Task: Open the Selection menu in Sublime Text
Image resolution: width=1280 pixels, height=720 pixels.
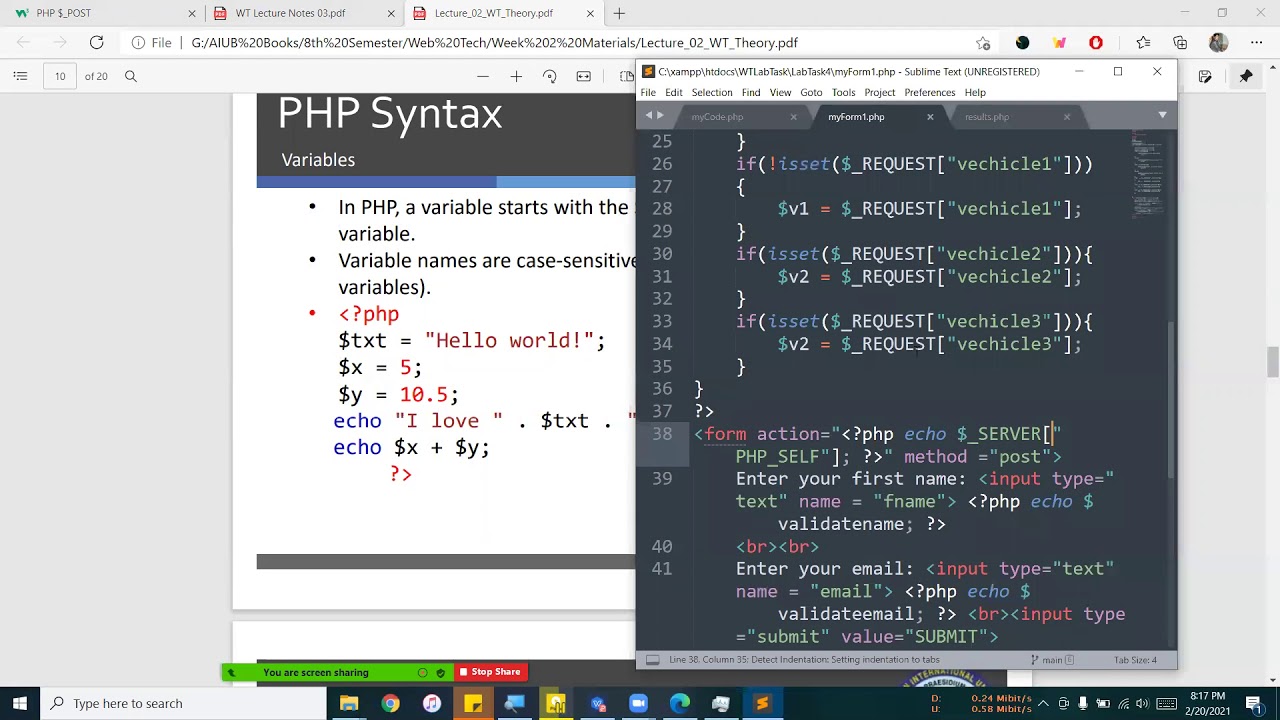Action: click(x=712, y=92)
